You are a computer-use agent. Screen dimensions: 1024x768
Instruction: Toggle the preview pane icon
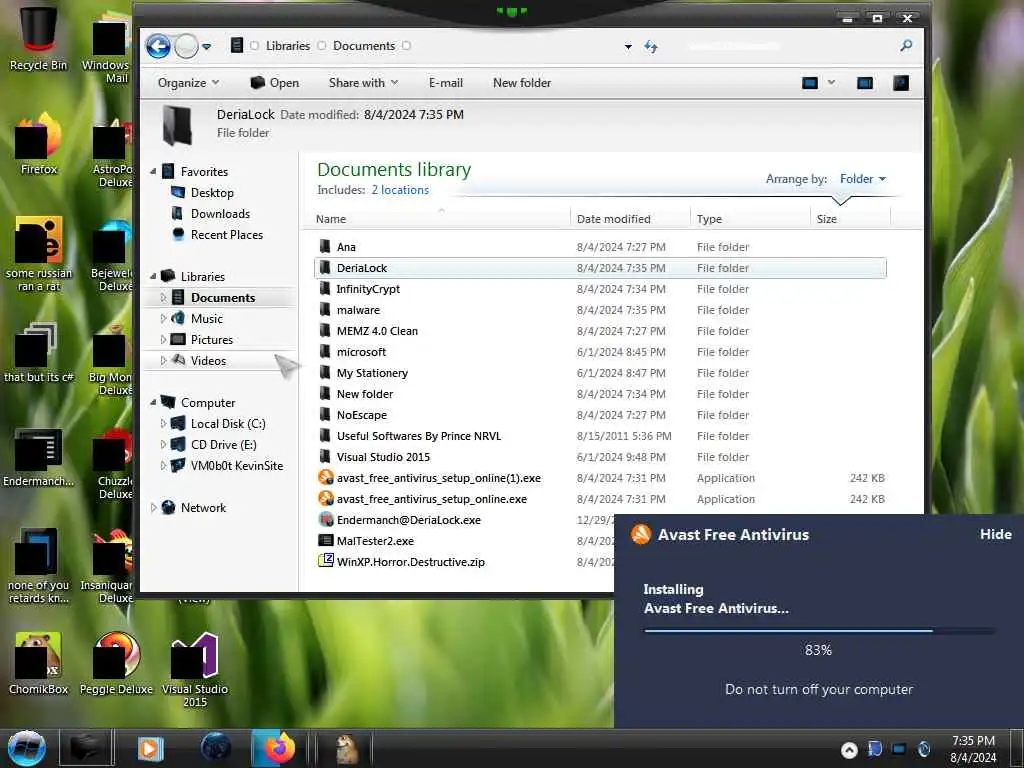click(x=865, y=83)
